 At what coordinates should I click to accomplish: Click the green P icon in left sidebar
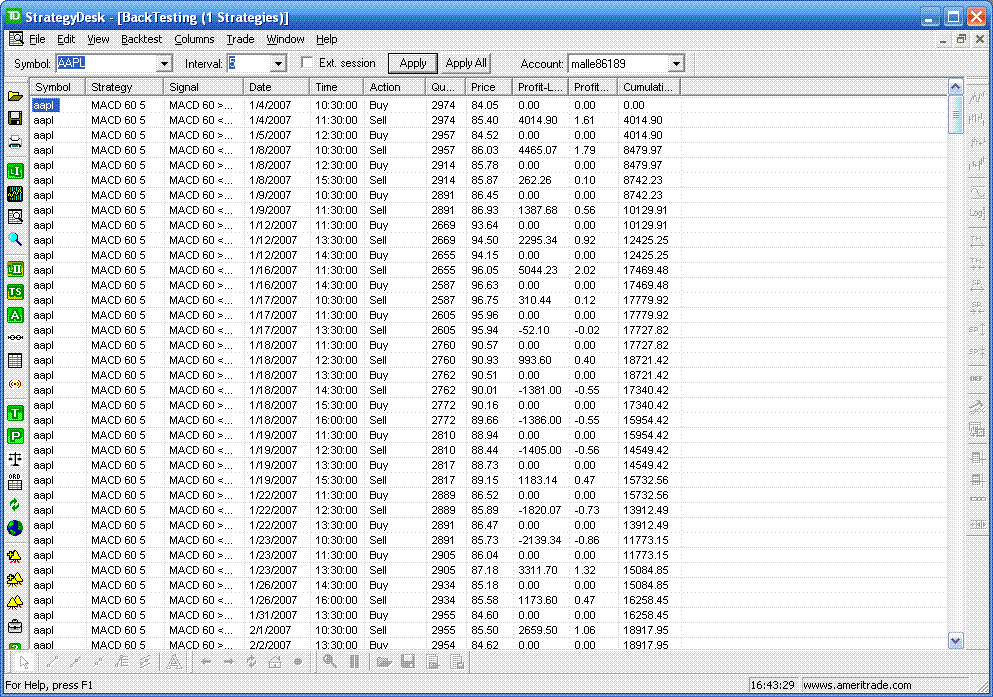15,436
